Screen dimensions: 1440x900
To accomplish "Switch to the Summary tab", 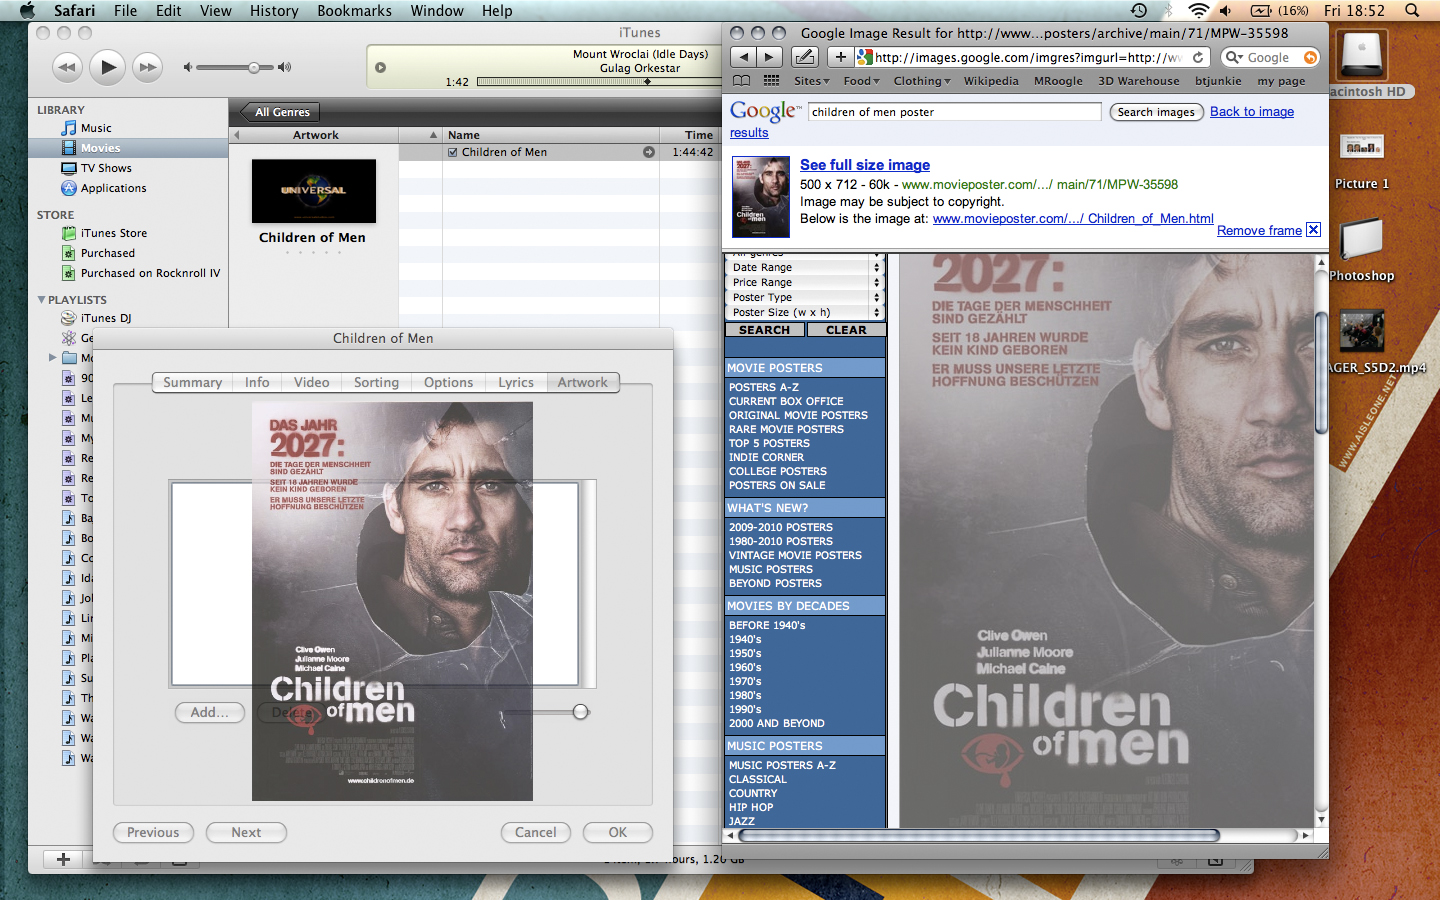I will pyautogui.click(x=192, y=382).
